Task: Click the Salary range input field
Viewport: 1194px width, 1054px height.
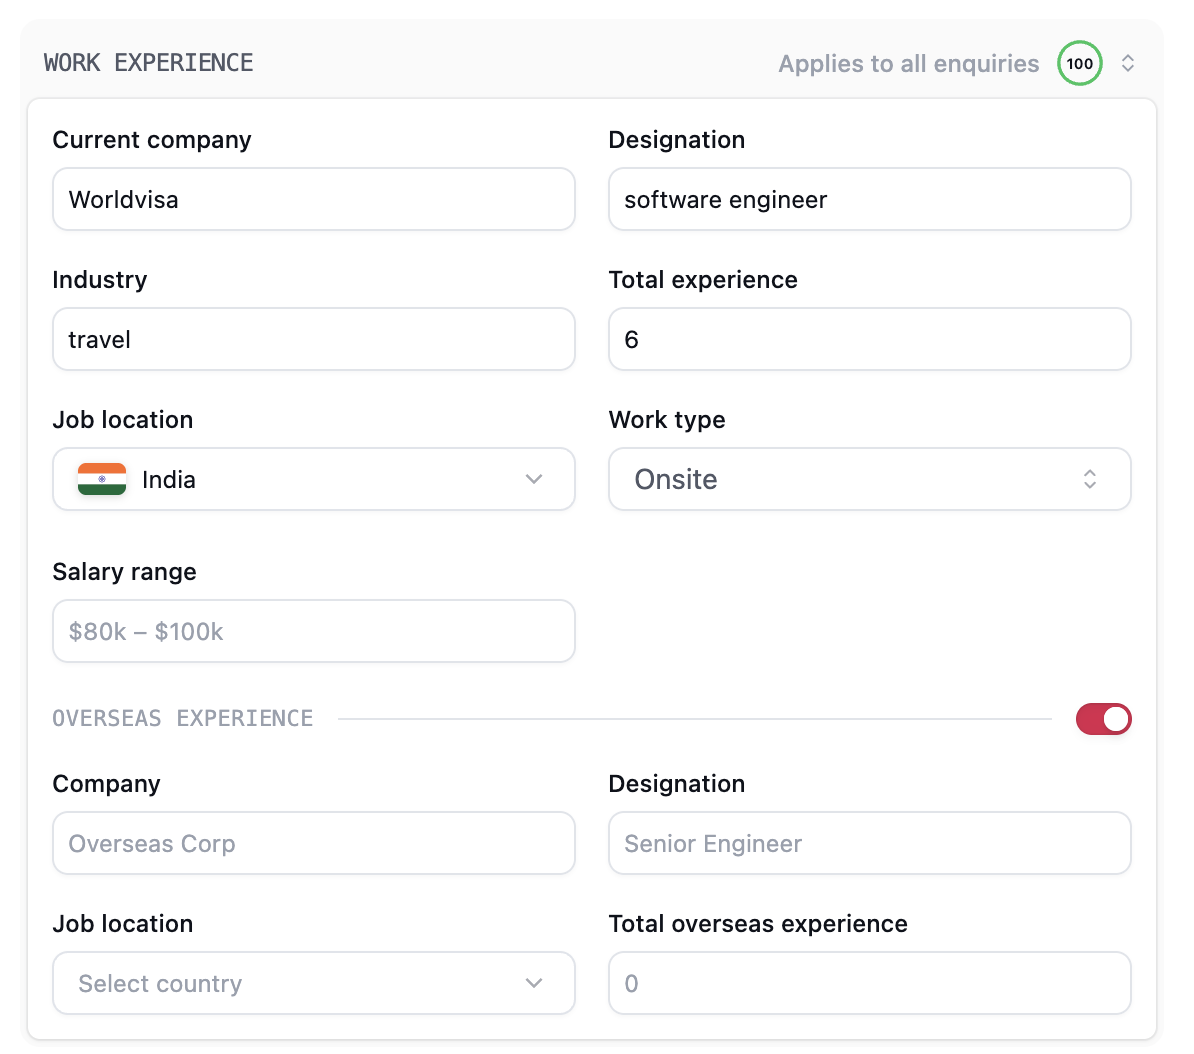Action: (x=314, y=631)
